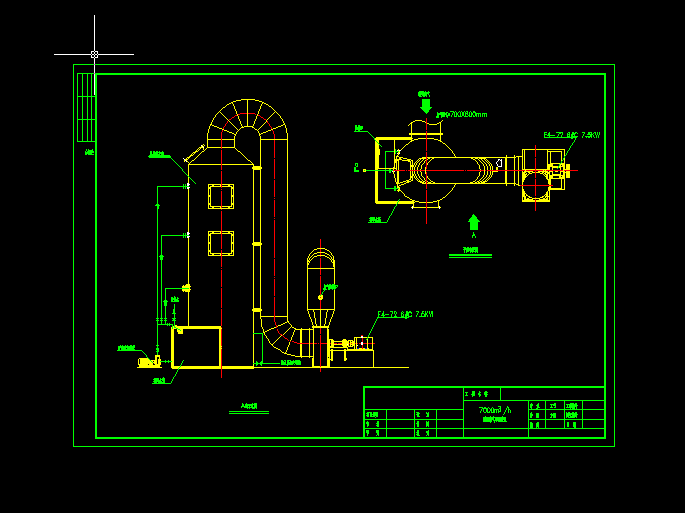Click the small label next to the vessel's yellow circle
Image resolution: width=685 pixels, height=513 pixels.
(331, 287)
